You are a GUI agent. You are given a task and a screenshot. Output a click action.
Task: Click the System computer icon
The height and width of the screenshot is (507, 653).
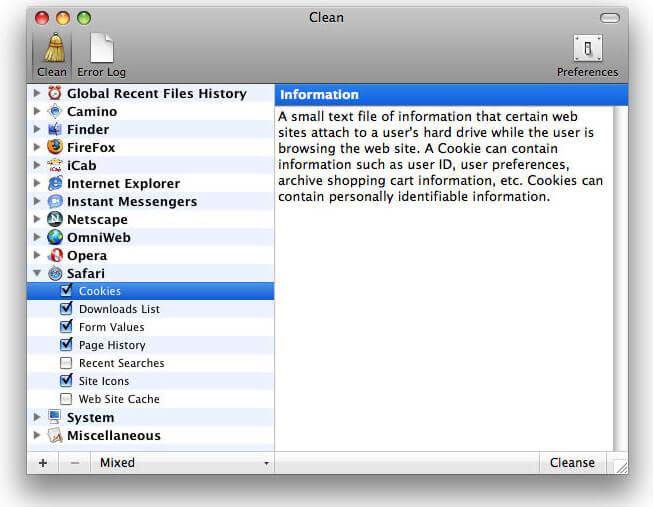pyautogui.click(x=55, y=417)
